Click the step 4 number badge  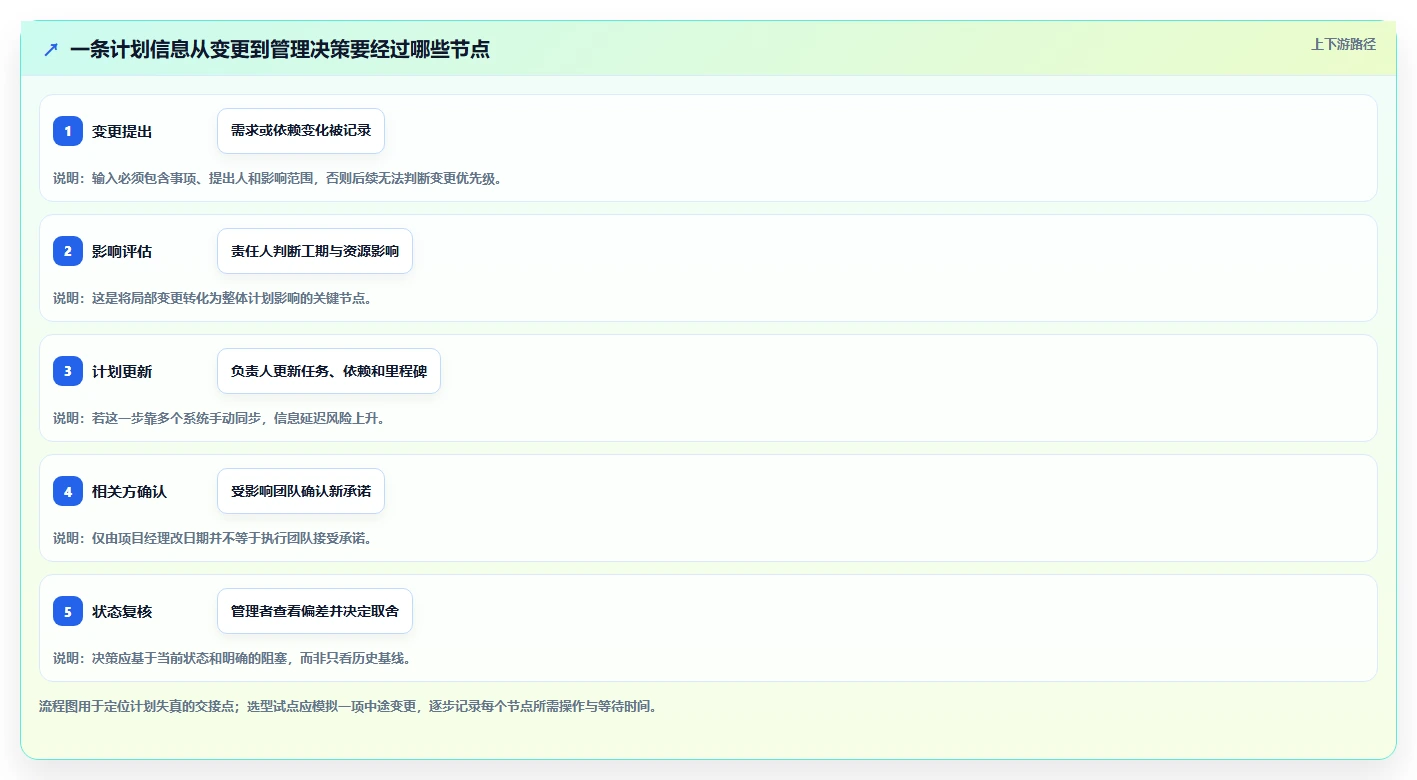(x=68, y=491)
